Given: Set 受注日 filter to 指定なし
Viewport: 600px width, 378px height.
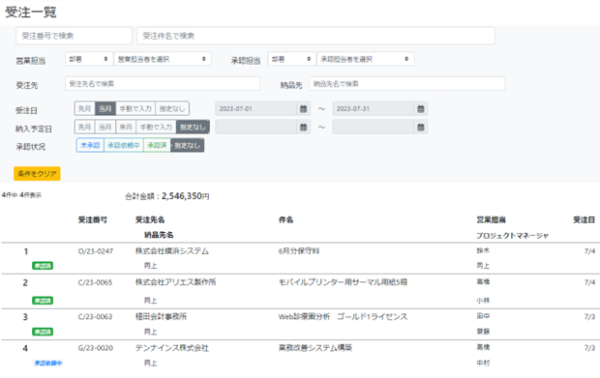Looking at the screenshot, I should [x=172, y=109].
